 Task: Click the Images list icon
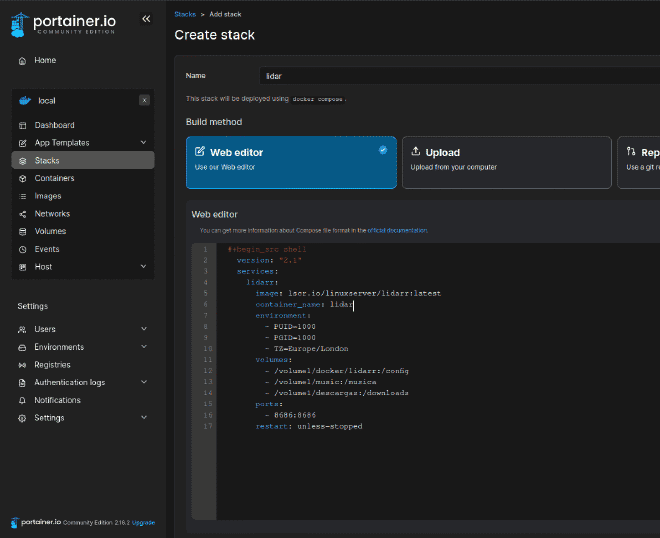(x=23, y=196)
